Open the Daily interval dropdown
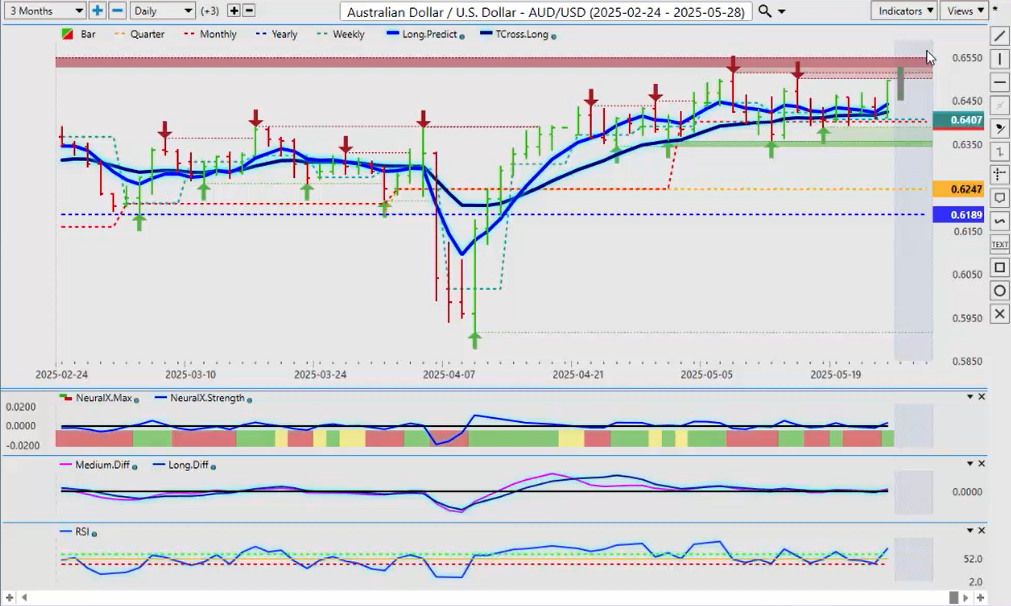The image size is (1011, 606). coord(162,11)
